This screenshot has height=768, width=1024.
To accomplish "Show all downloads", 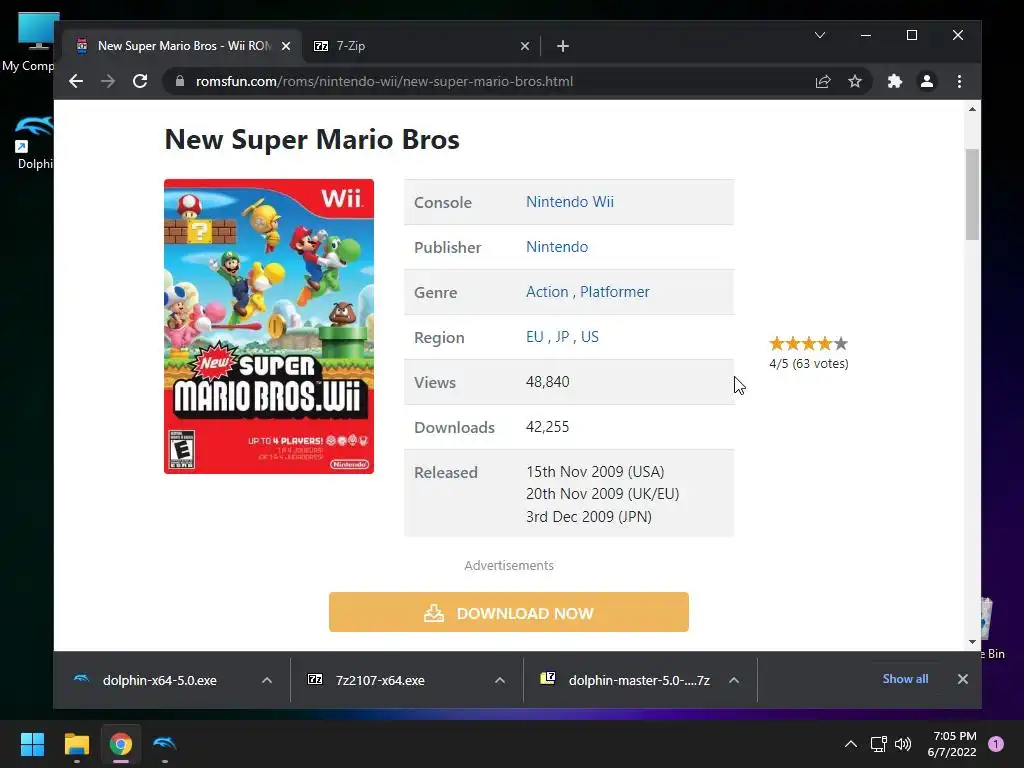I will pyautogui.click(x=905, y=679).
